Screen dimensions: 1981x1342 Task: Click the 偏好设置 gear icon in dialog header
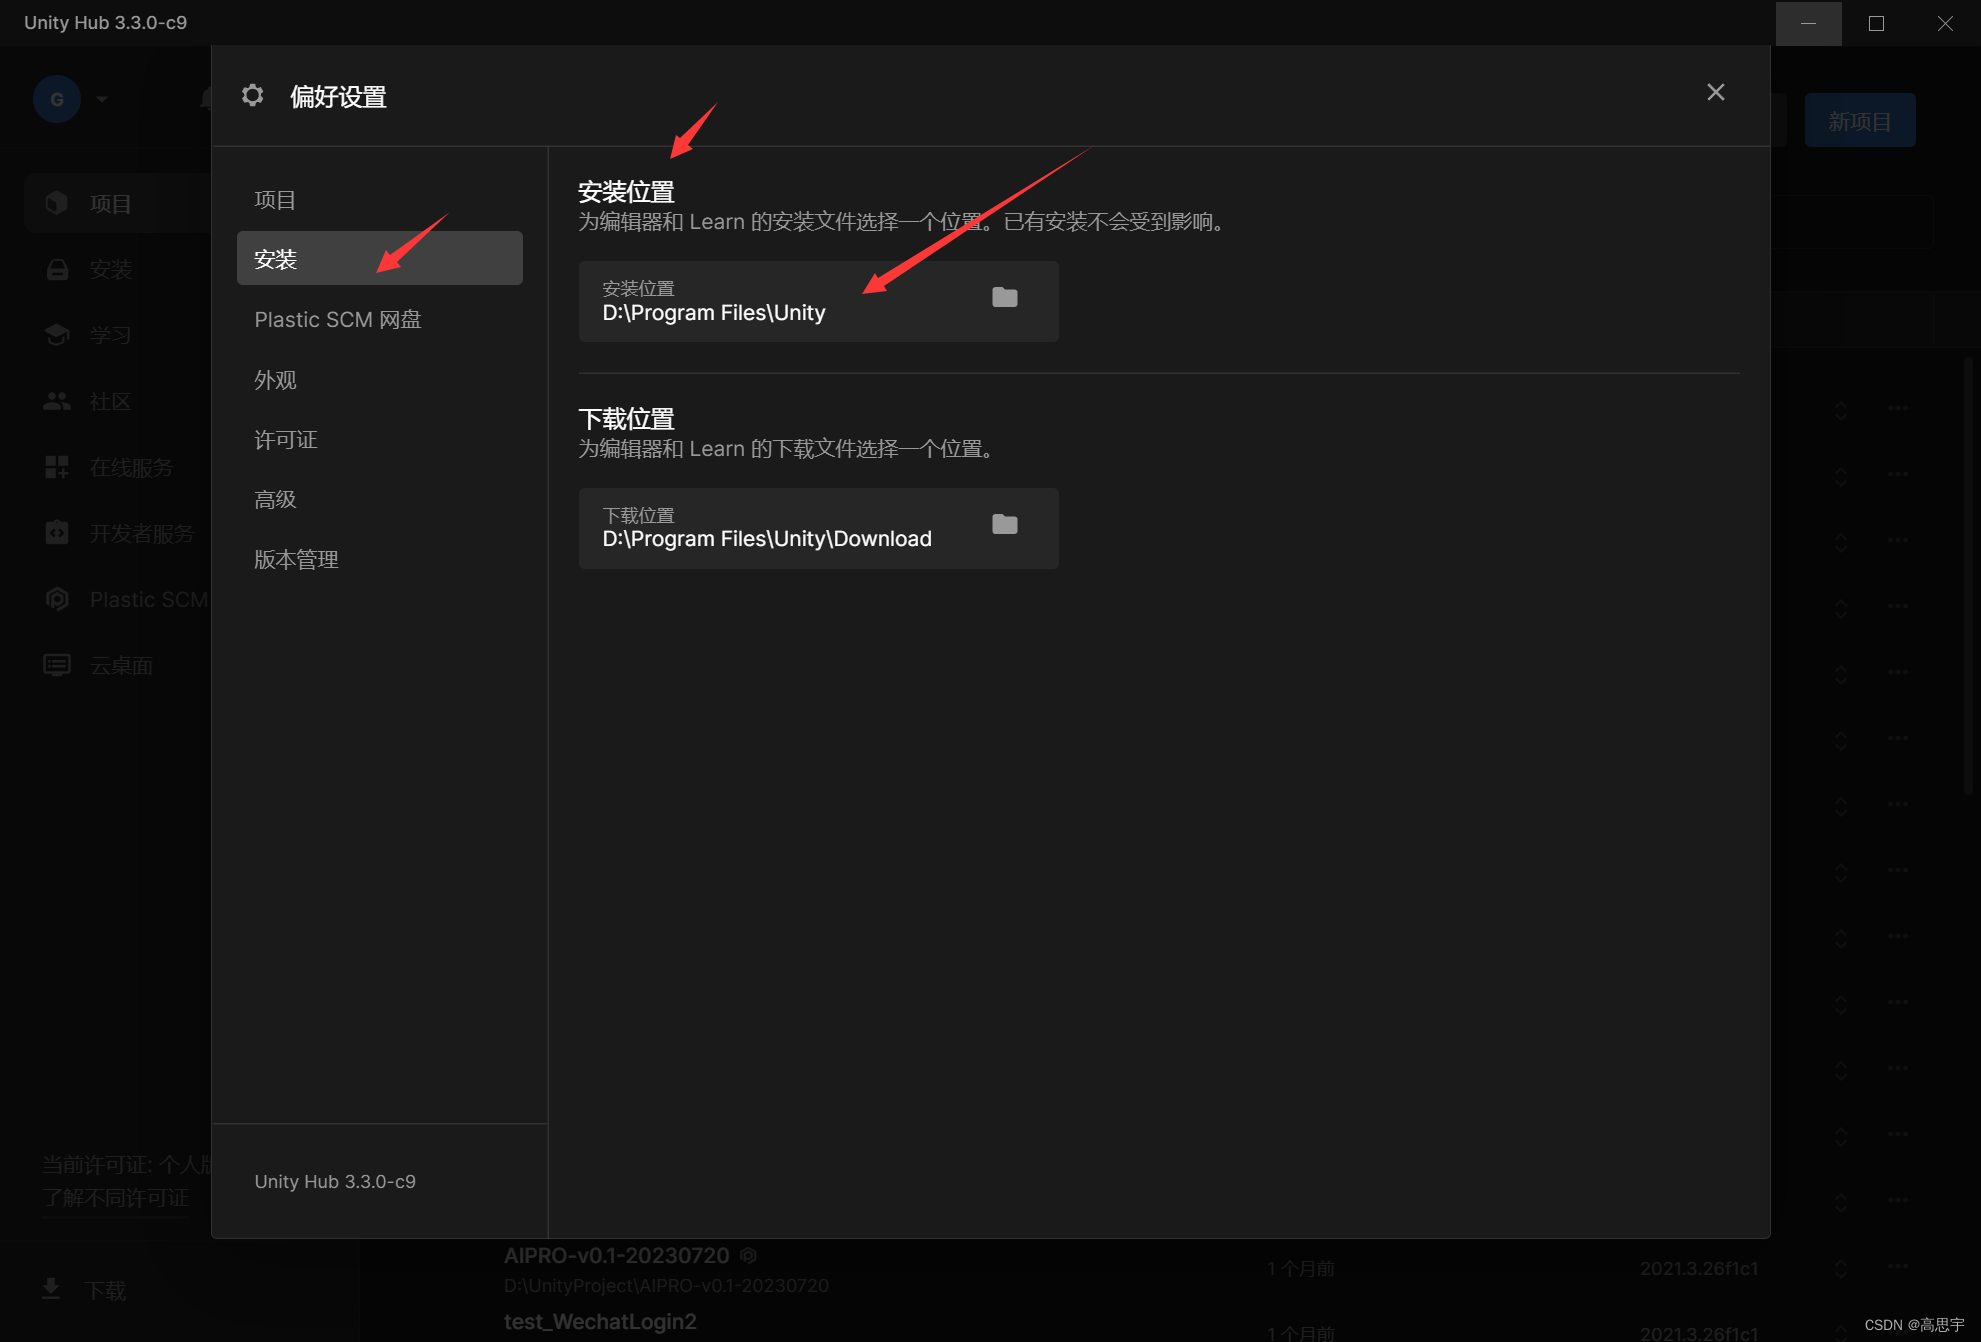pos(253,95)
